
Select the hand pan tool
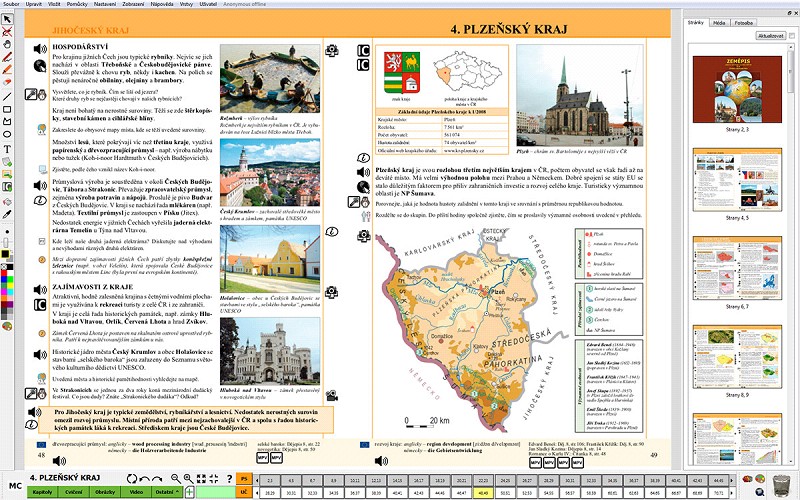click(x=7, y=44)
